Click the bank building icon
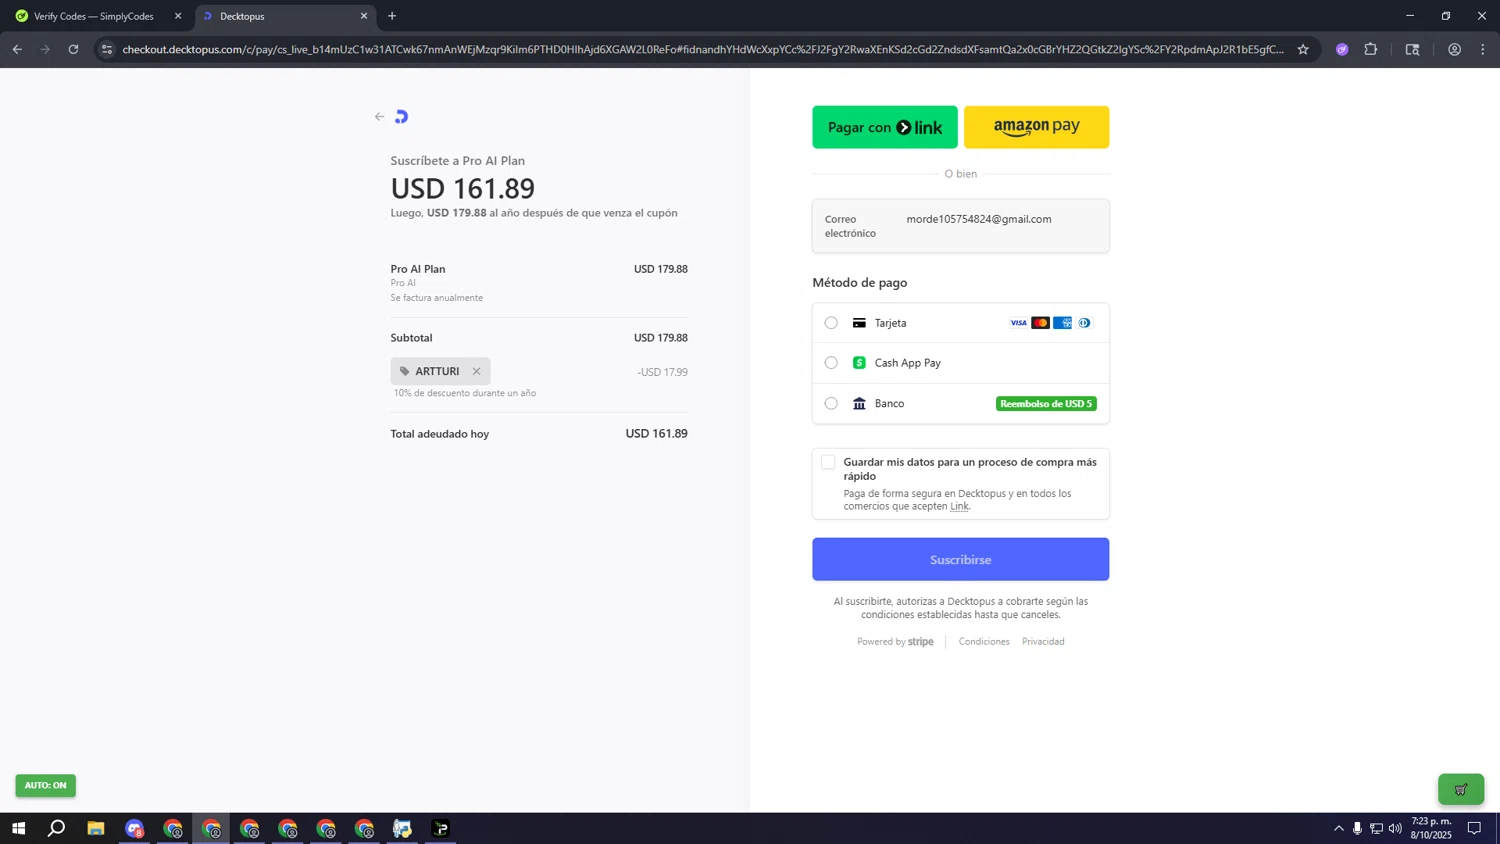1500x844 pixels. pos(859,404)
